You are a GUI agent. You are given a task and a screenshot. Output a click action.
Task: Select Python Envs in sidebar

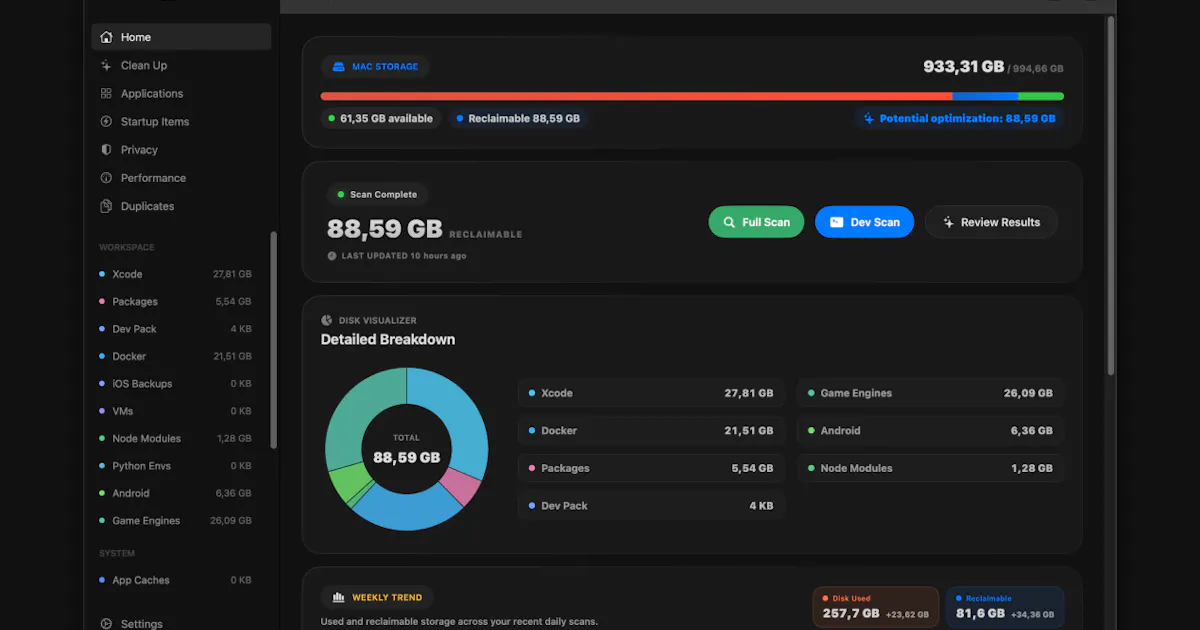click(175, 466)
